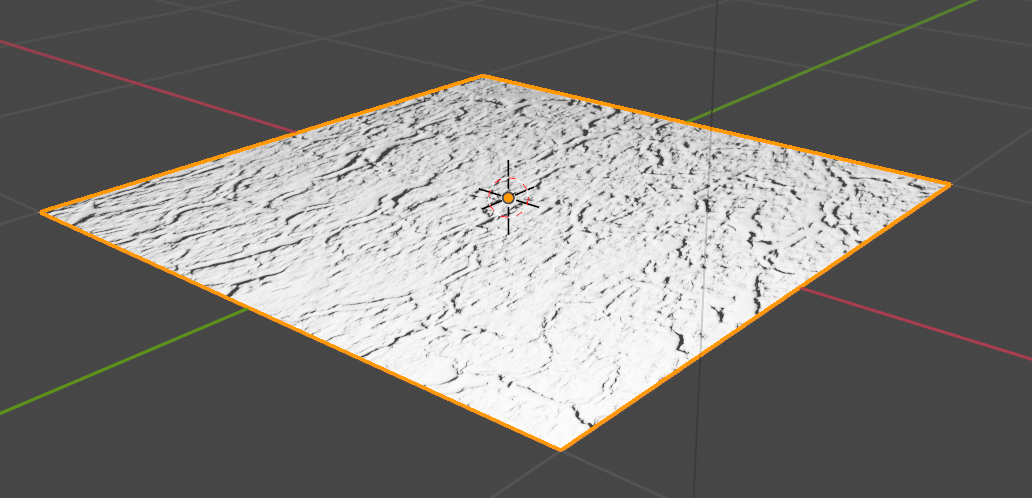Select the plane's lower-left orange edge
Image resolution: width=1032 pixels, height=498 pixels.
[300, 329]
